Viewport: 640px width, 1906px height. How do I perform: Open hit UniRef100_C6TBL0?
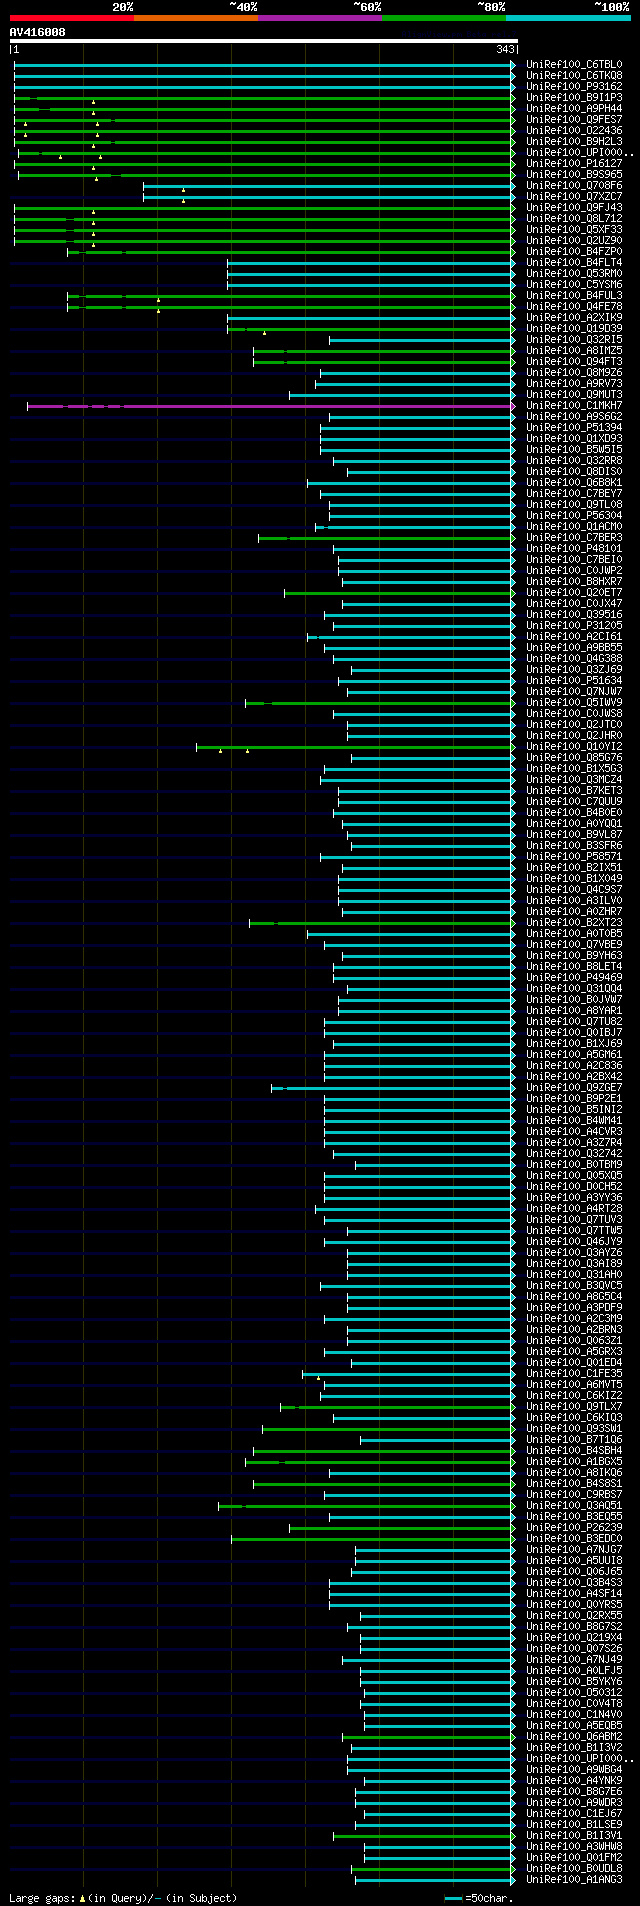[574, 65]
